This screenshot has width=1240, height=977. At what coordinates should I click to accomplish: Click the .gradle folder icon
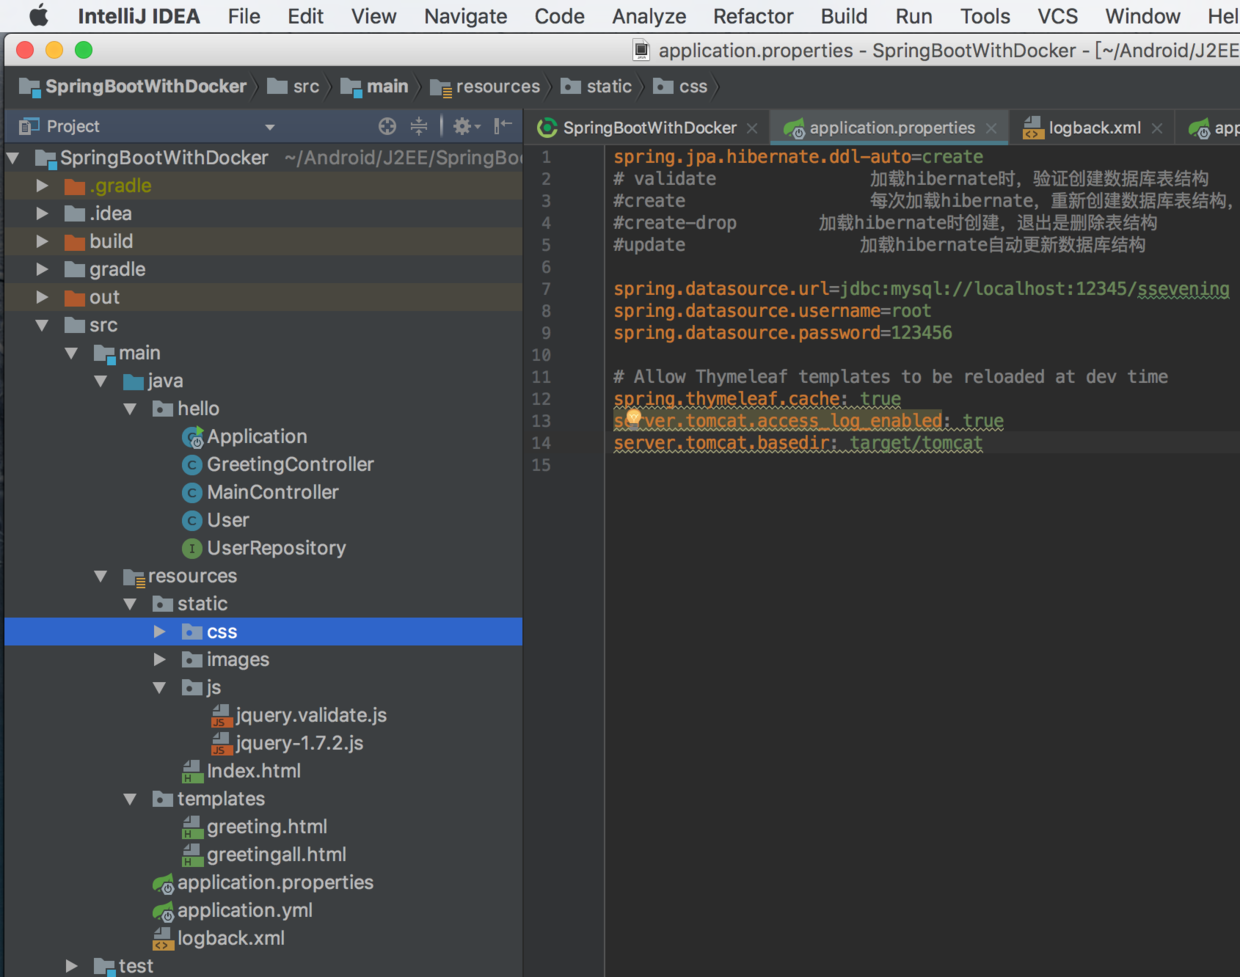coord(74,186)
